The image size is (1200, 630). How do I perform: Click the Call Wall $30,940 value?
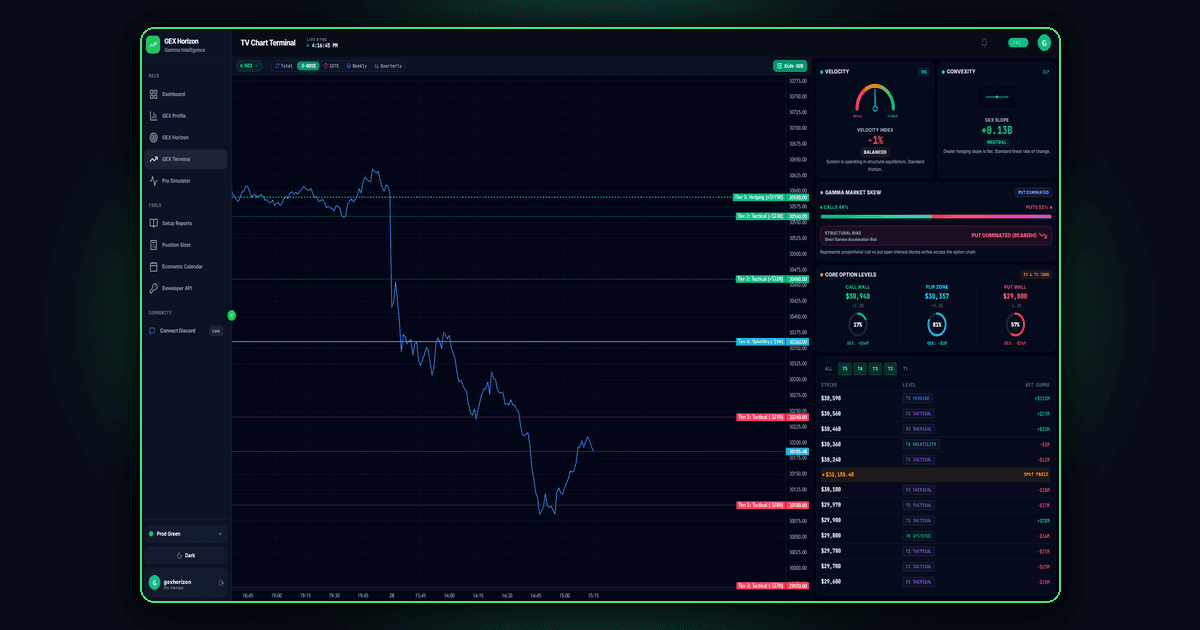858,296
